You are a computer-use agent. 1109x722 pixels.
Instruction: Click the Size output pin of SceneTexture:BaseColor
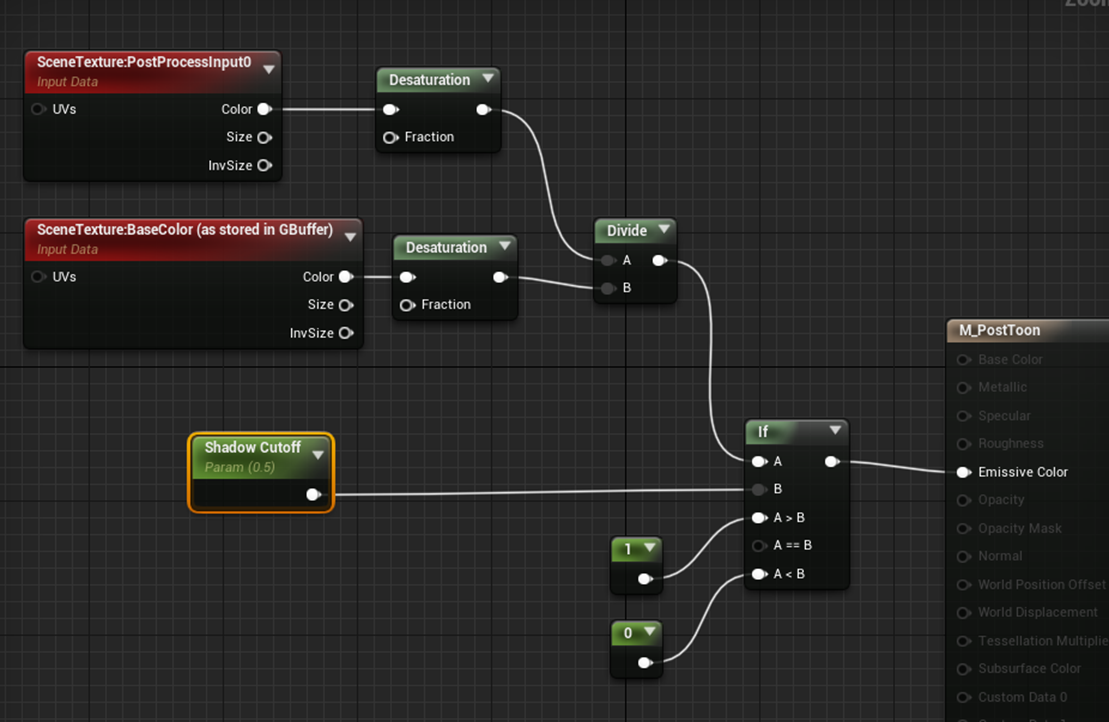tap(346, 305)
